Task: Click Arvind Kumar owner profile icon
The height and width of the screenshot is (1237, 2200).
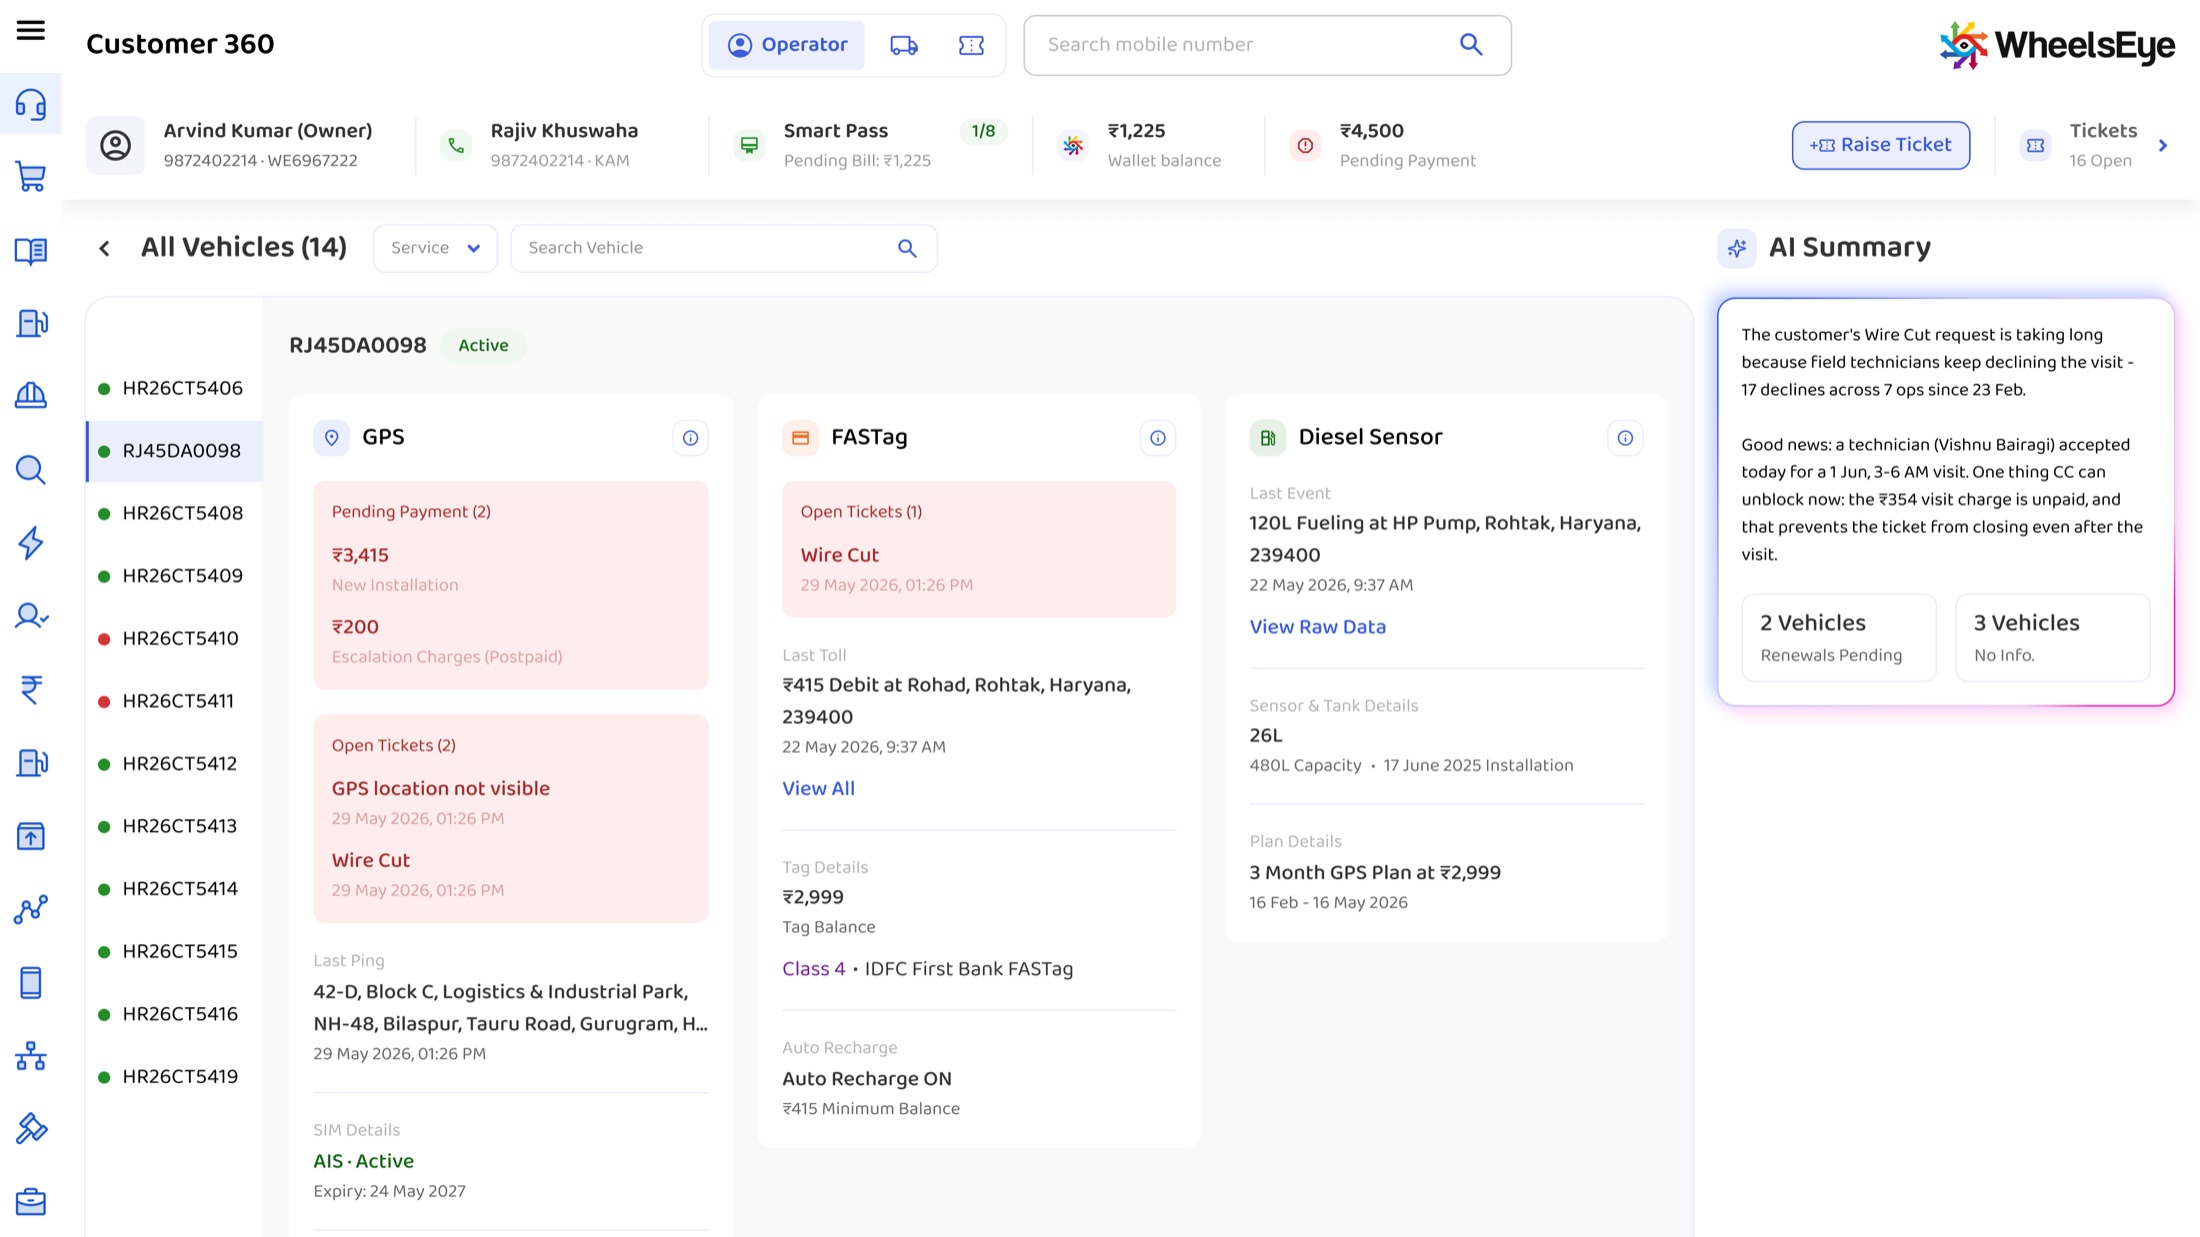Action: [116, 145]
